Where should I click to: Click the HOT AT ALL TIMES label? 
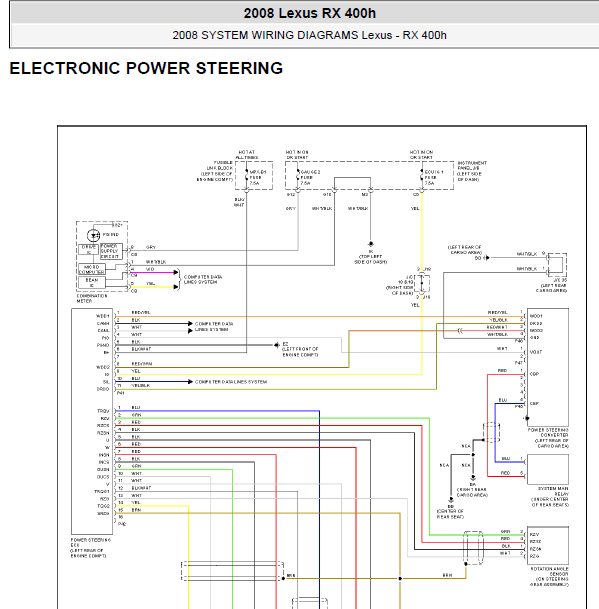click(x=247, y=155)
